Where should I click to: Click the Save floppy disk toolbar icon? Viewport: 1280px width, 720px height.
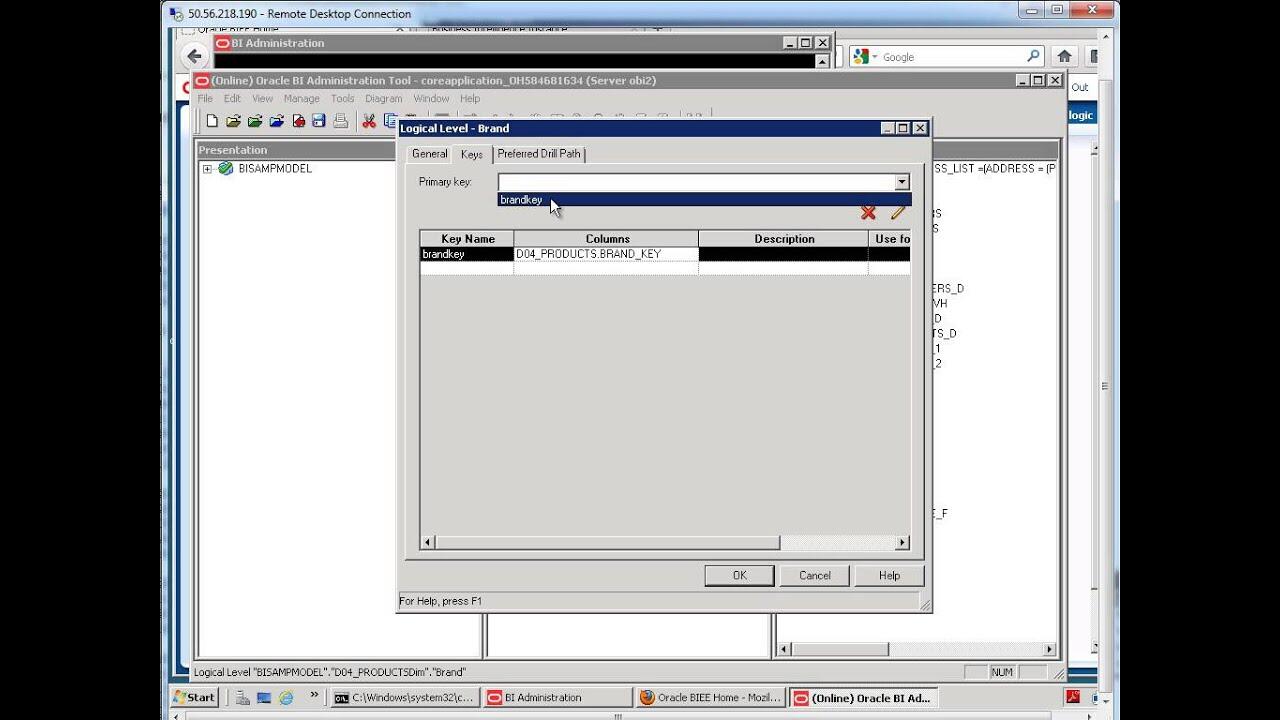pos(319,121)
